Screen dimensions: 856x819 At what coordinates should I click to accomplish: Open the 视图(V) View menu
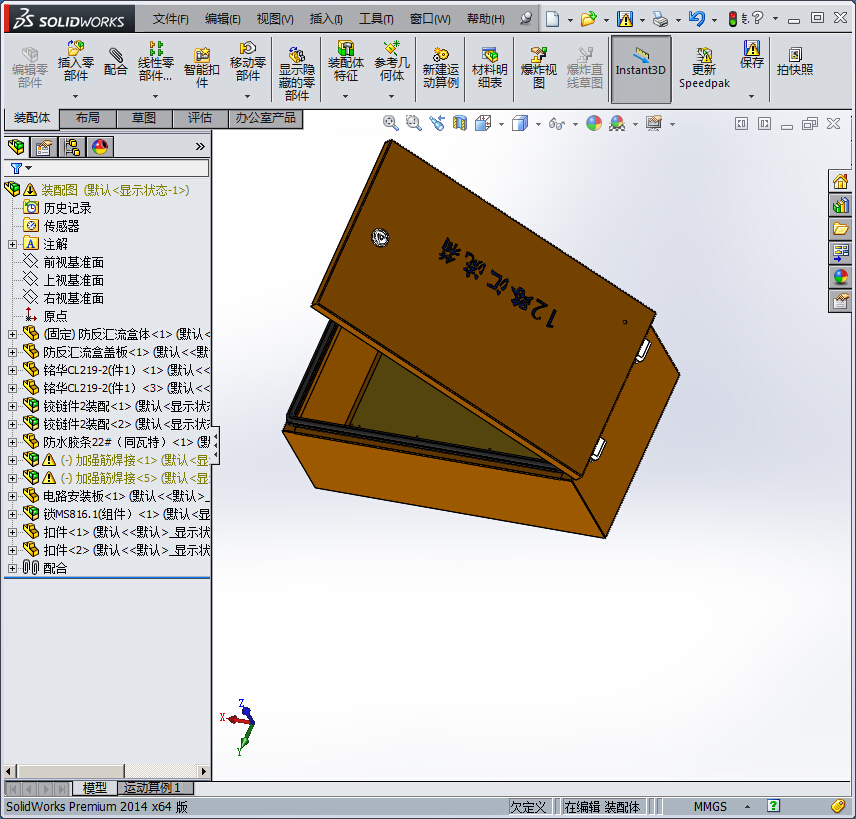pyautogui.click(x=275, y=19)
